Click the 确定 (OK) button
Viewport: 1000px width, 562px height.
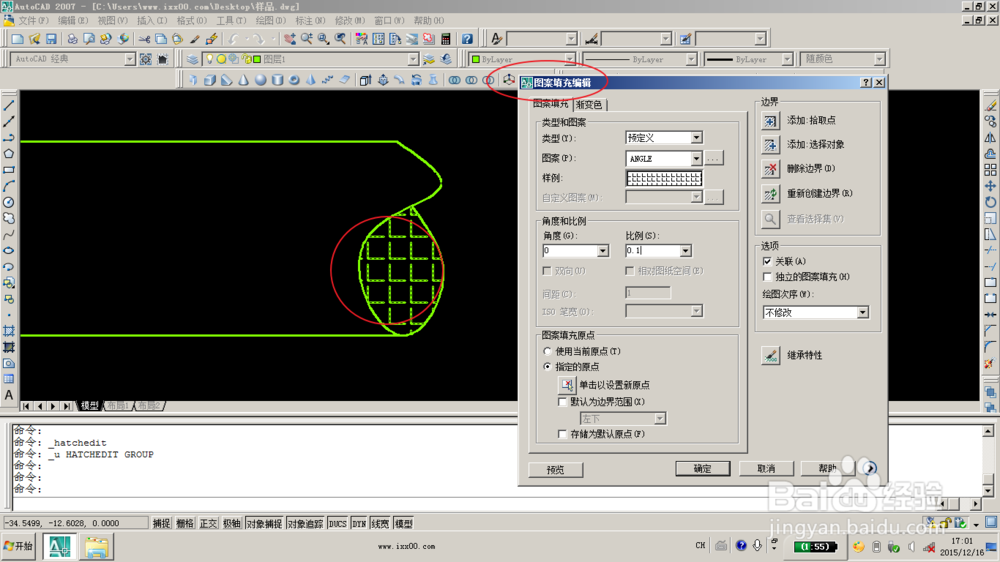702,468
